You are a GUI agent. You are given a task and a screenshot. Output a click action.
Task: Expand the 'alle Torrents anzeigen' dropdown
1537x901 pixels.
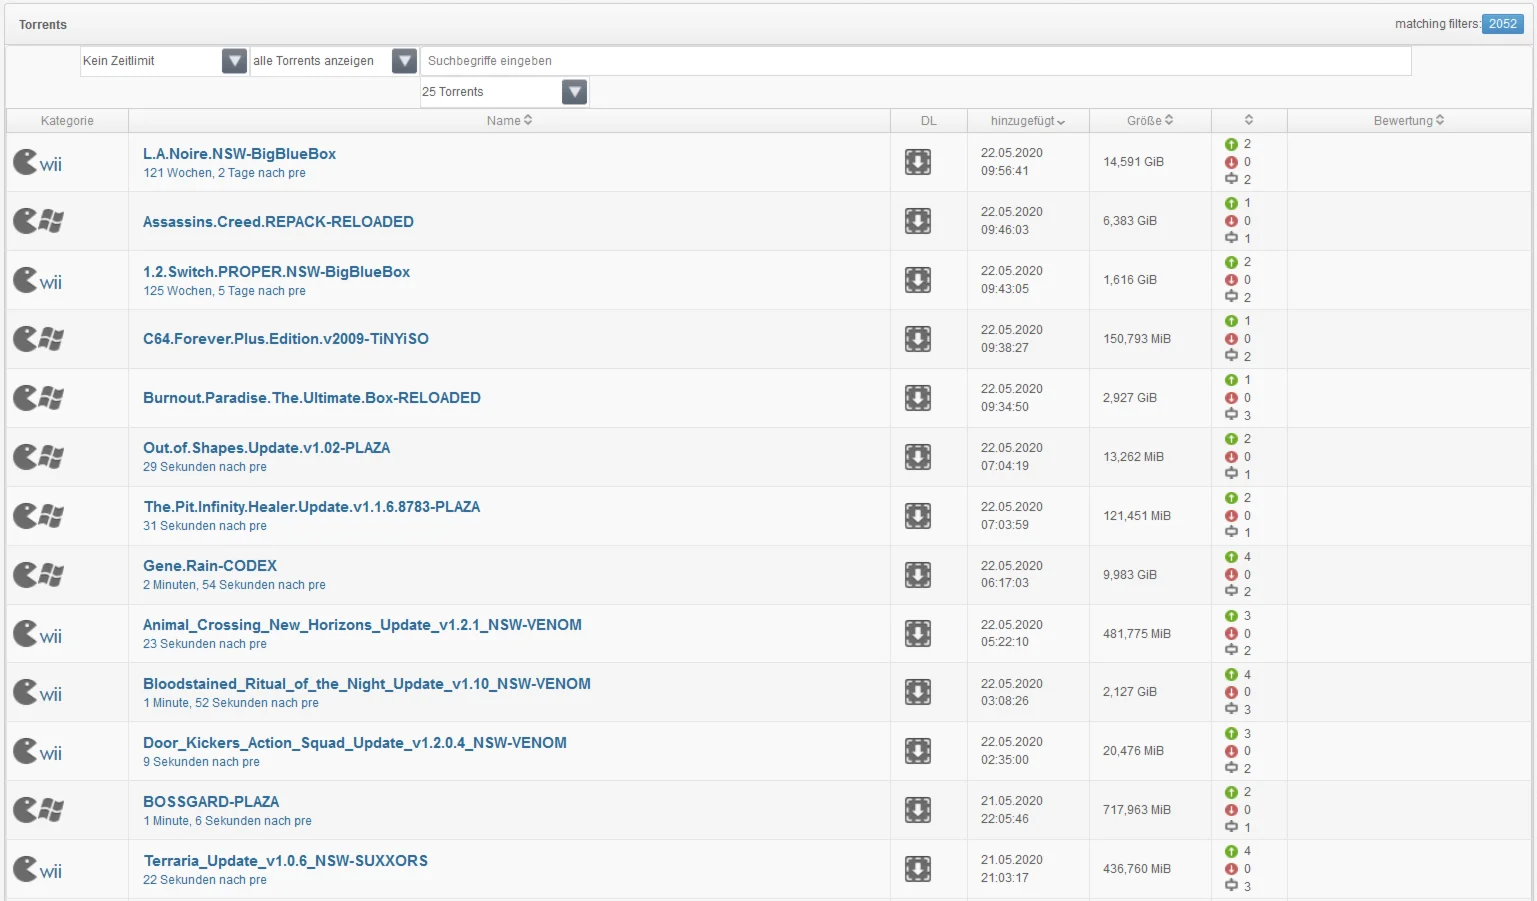pyautogui.click(x=404, y=61)
